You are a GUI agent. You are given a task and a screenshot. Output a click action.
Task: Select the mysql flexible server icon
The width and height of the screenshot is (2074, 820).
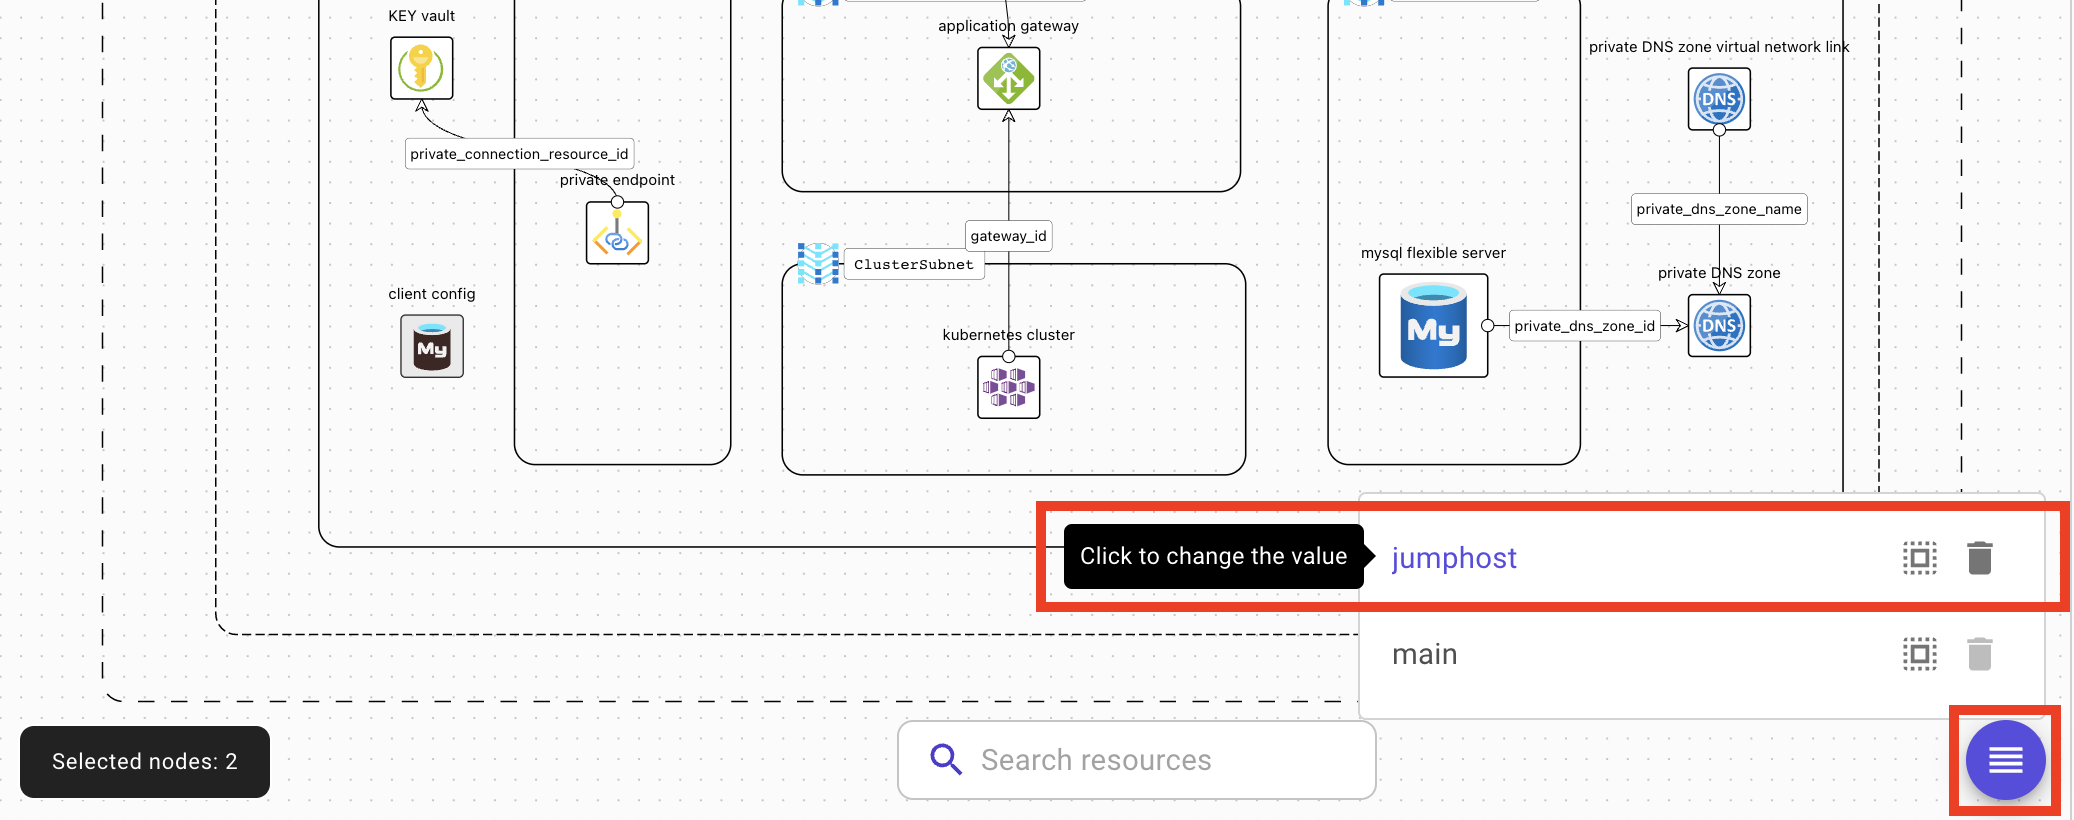click(x=1433, y=326)
